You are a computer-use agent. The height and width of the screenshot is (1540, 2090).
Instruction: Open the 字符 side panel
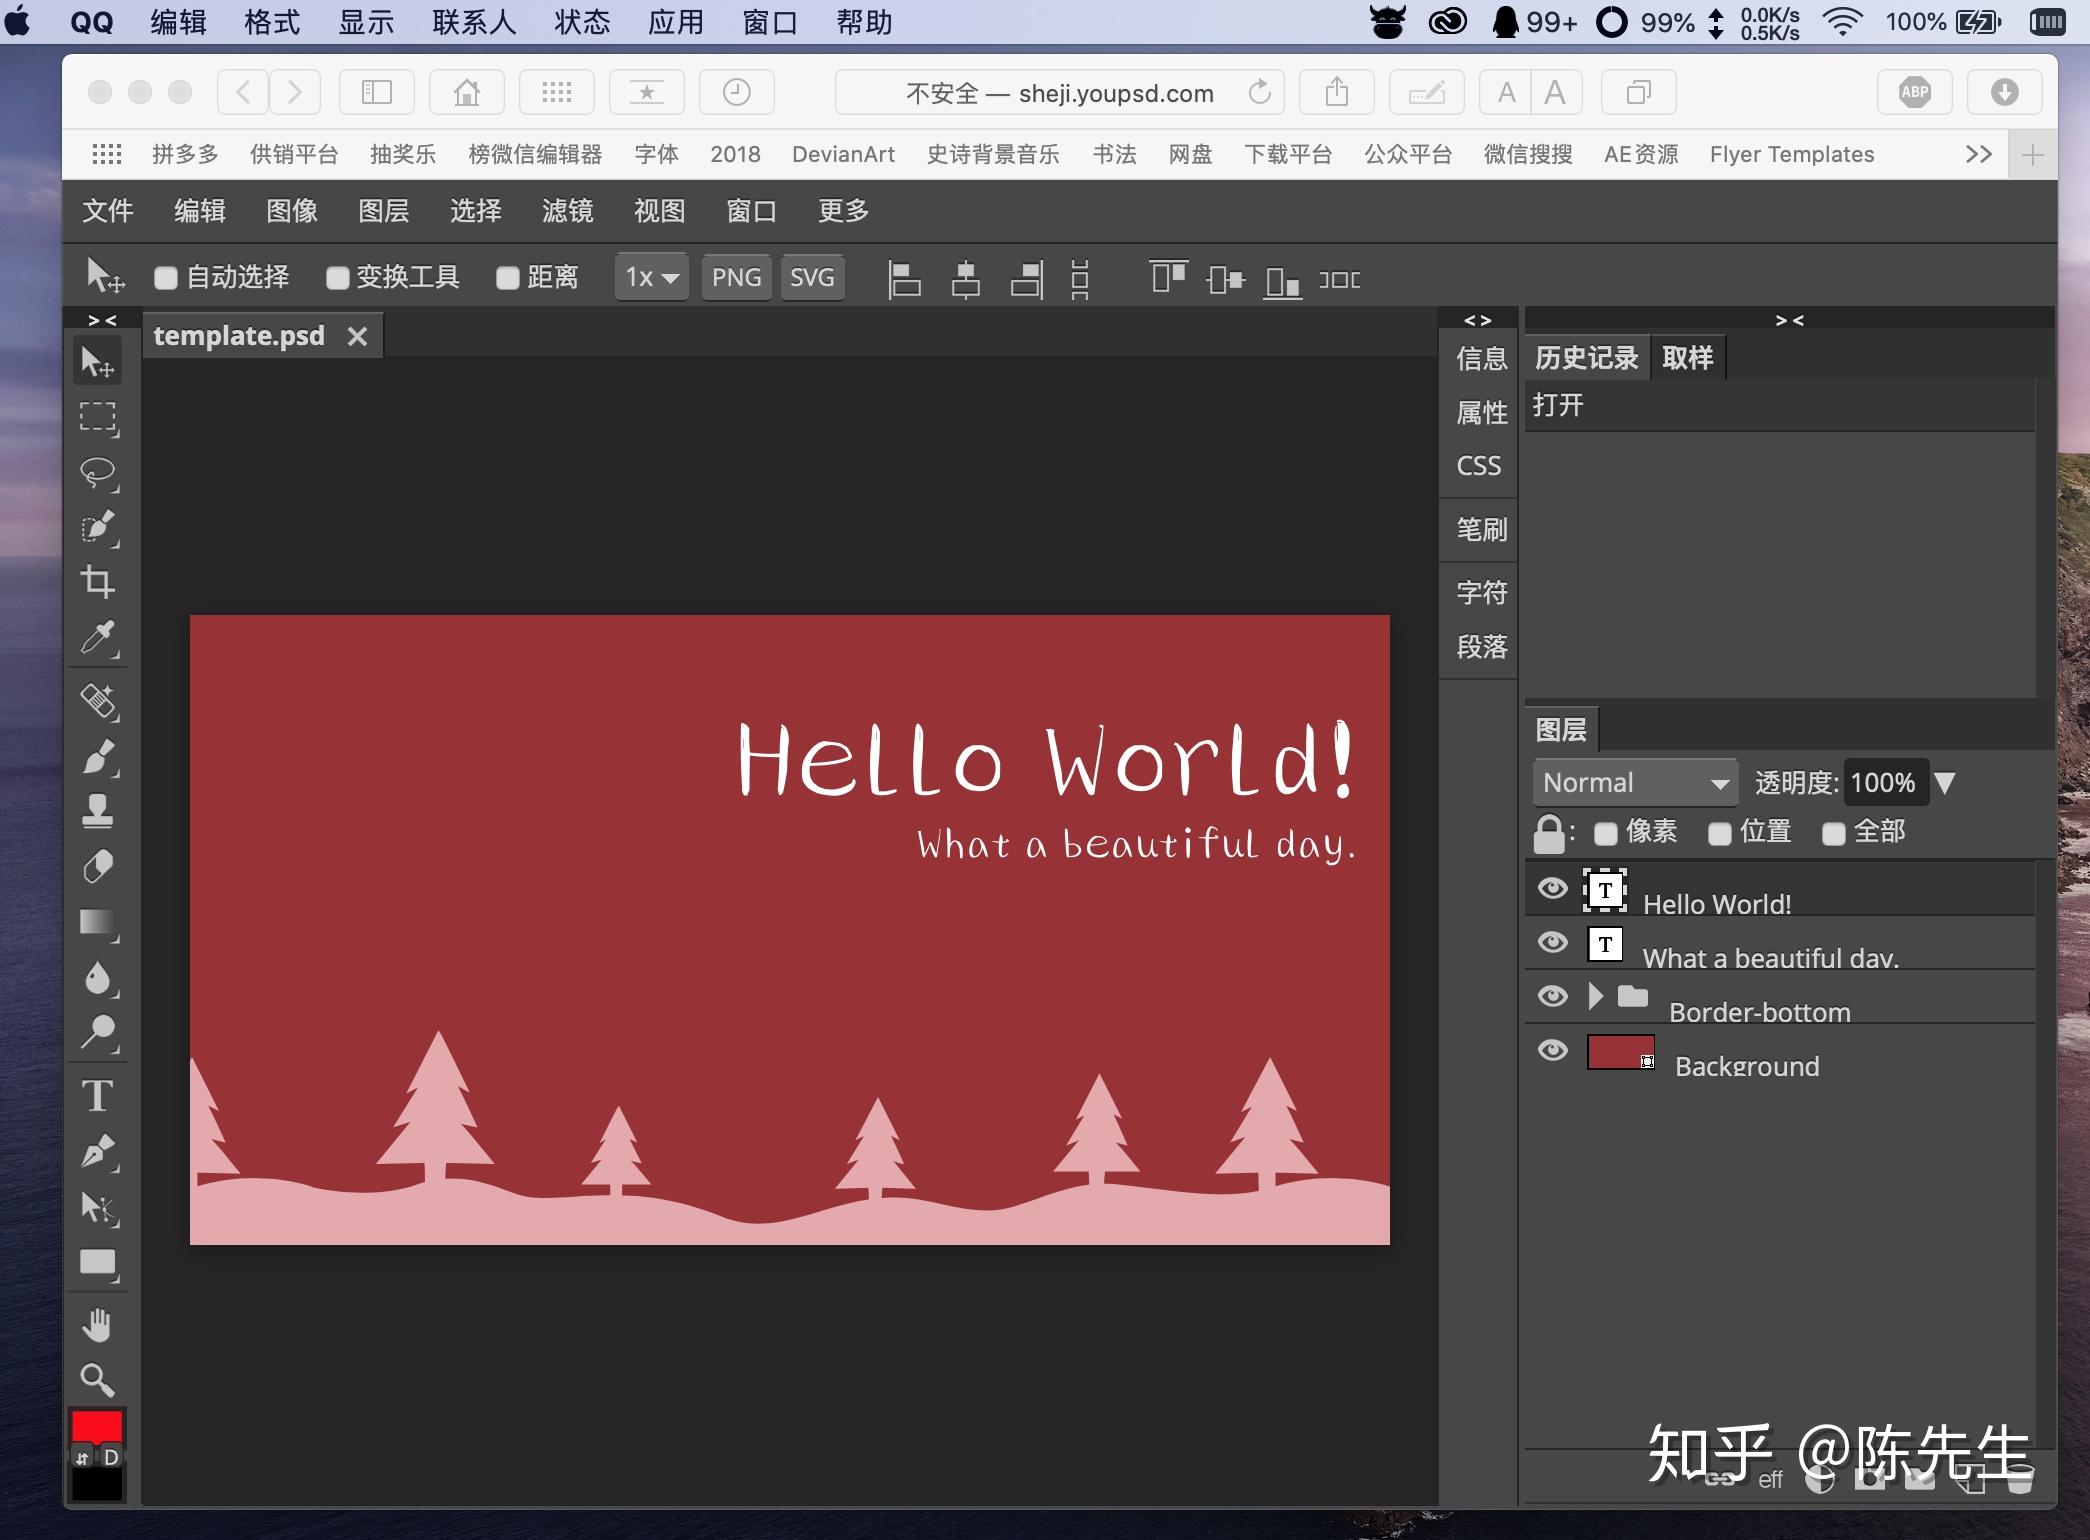click(1481, 592)
